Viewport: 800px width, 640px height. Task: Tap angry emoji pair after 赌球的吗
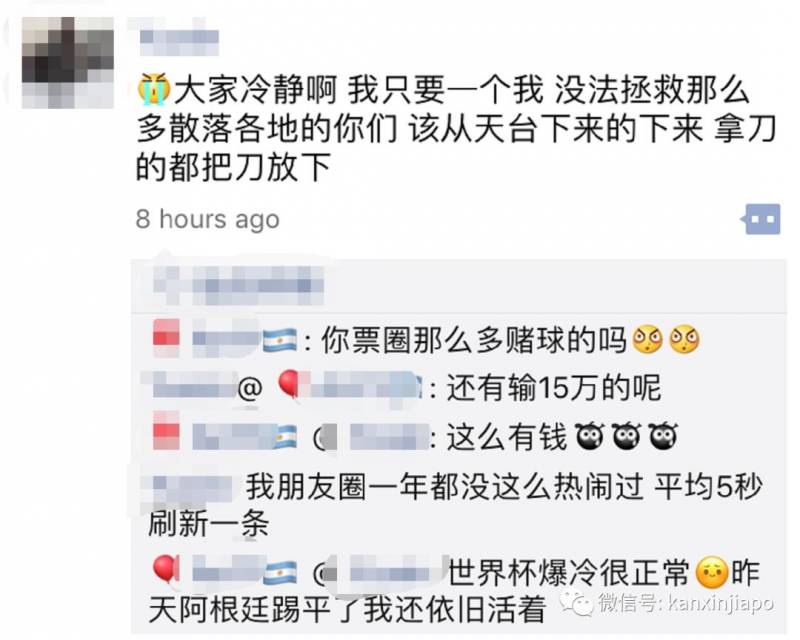pyautogui.click(x=666, y=340)
